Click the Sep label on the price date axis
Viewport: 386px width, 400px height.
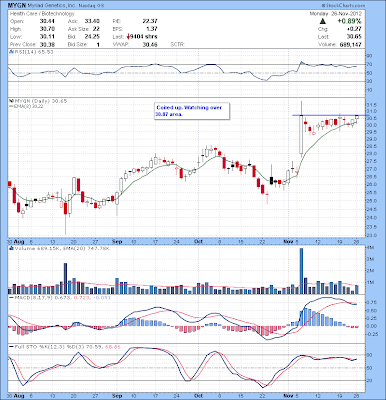(x=117, y=241)
